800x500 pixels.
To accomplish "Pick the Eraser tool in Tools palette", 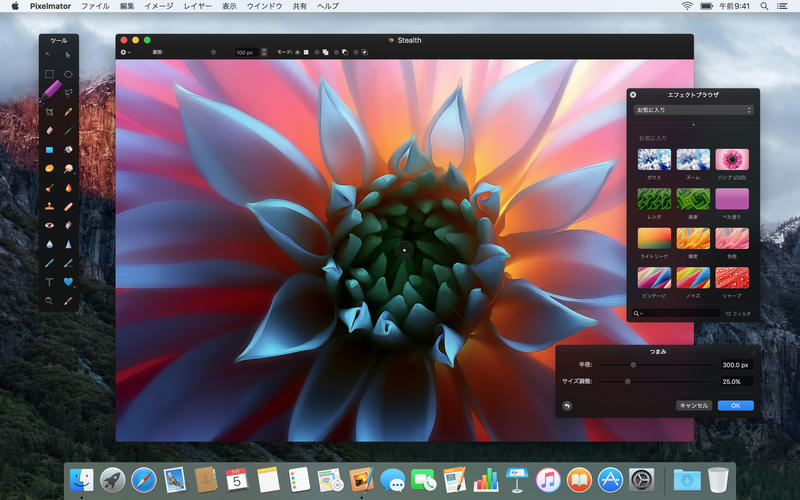I will pyautogui.click(x=49, y=130).
